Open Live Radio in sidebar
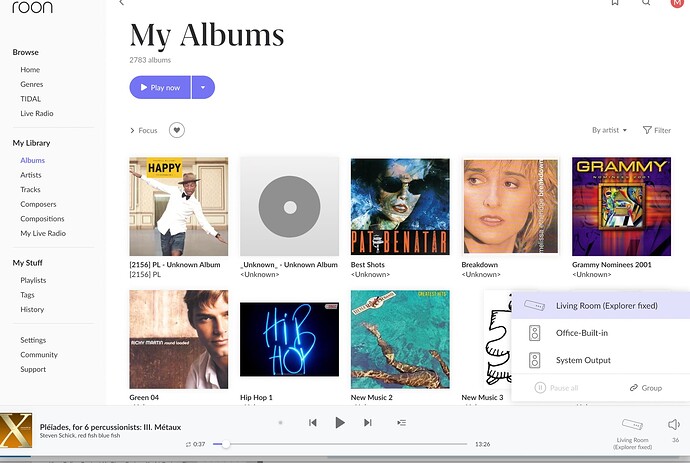 tap(37, 113)
